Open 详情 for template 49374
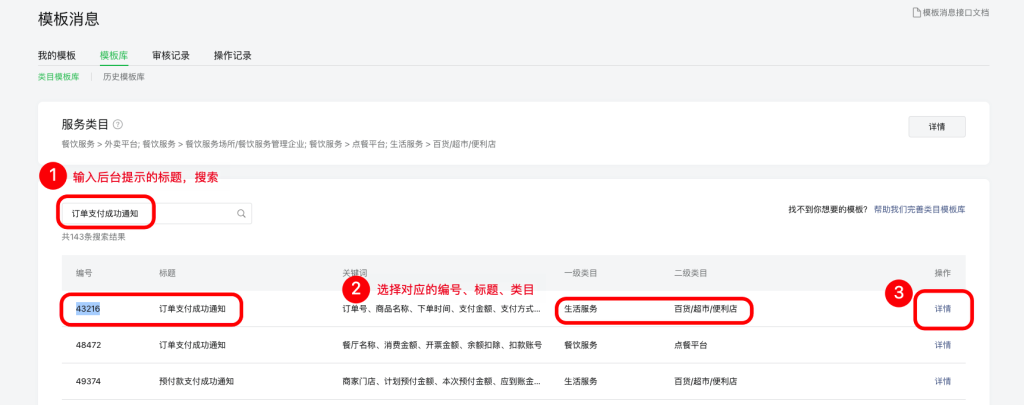The image size is (1024, 405). [942, 381]
